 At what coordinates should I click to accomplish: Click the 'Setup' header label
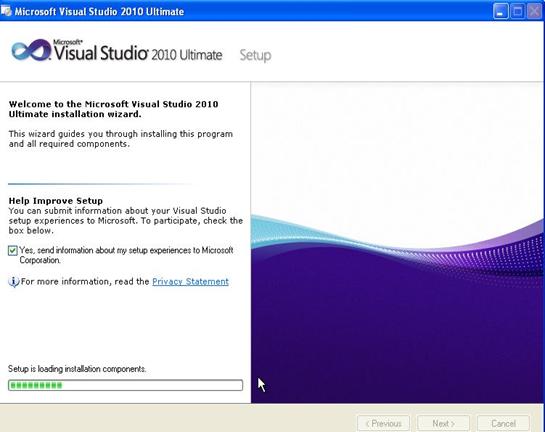coord(255,55)
